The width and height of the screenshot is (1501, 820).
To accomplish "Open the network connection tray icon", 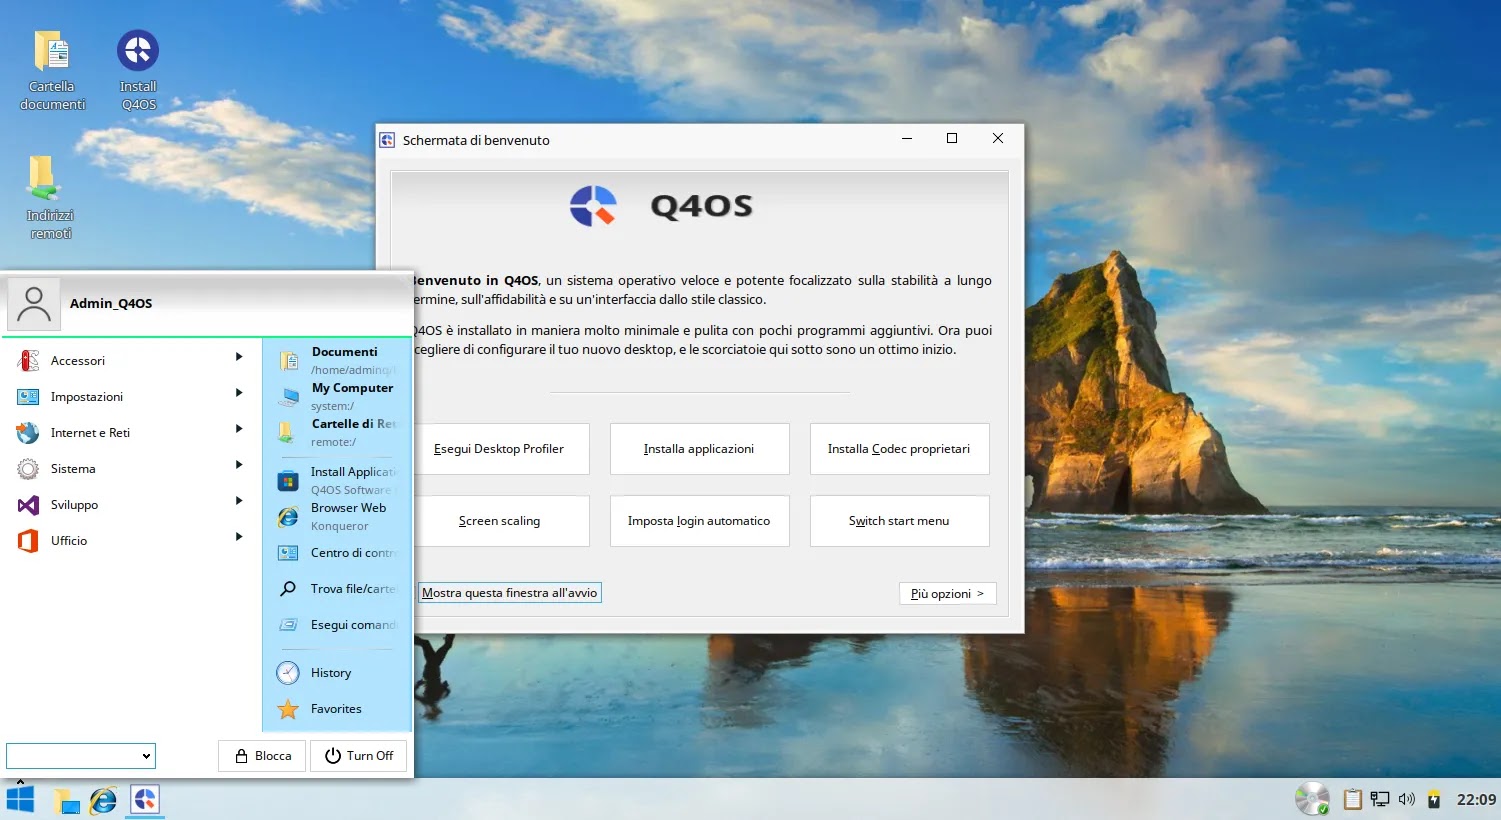I will [x=1380, y=799].
